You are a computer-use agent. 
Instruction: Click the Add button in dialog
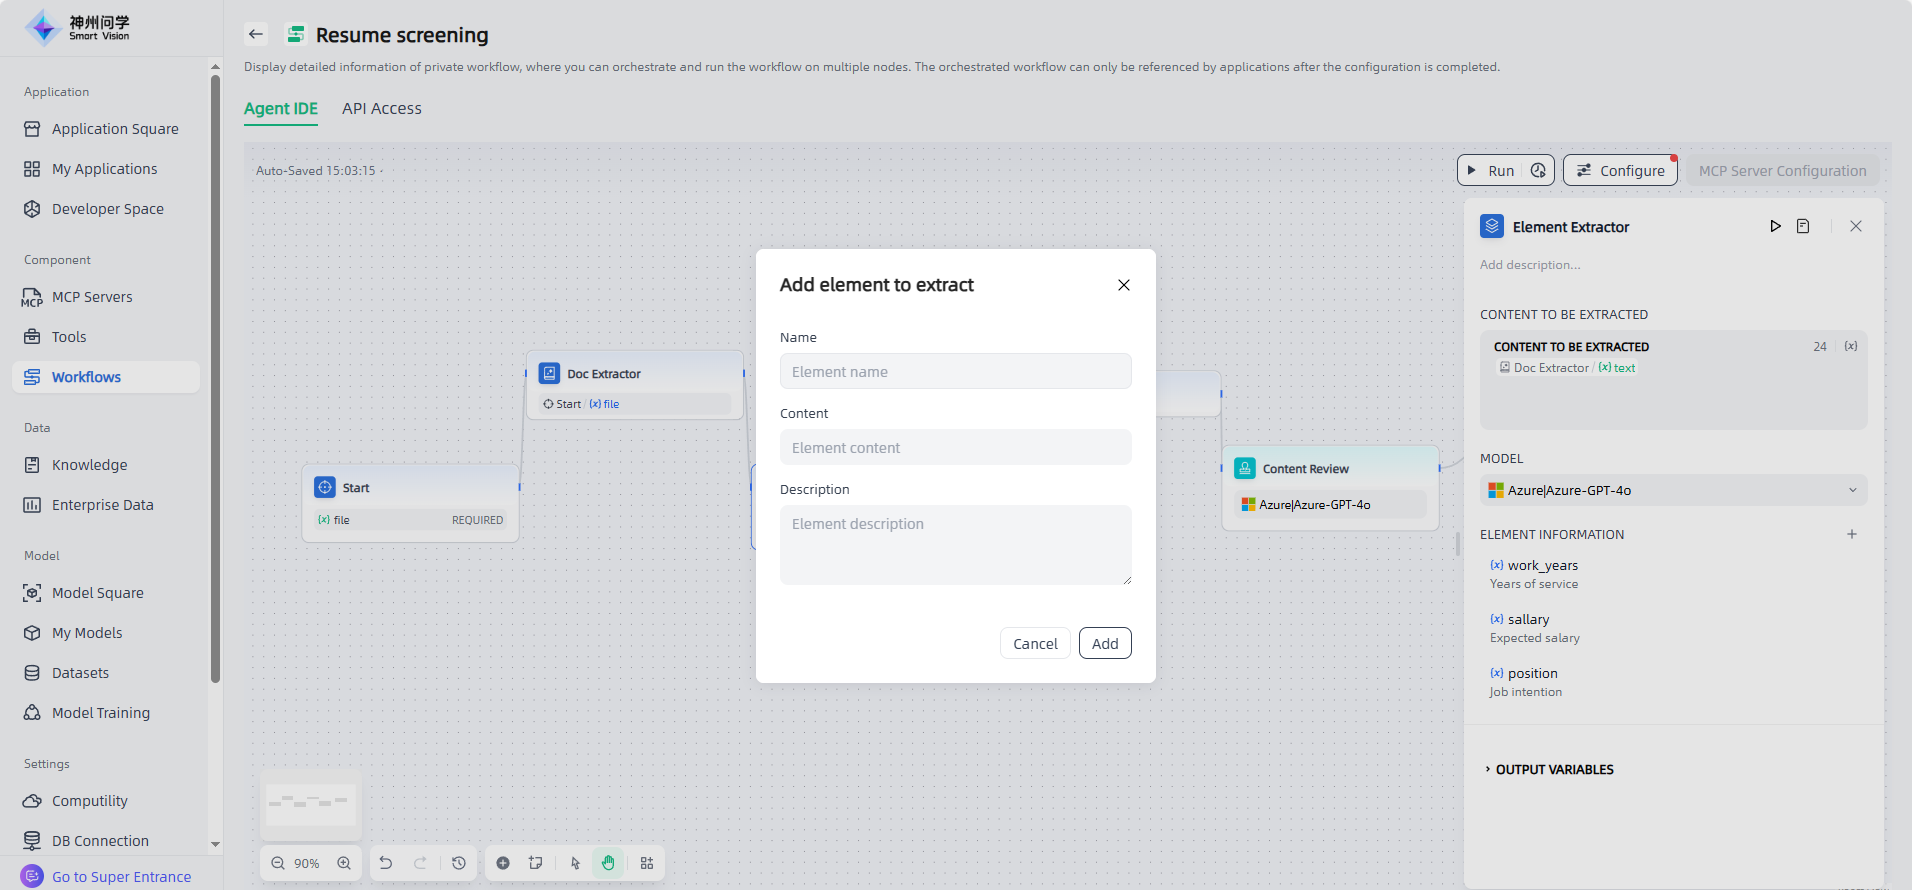[1105, 643]
